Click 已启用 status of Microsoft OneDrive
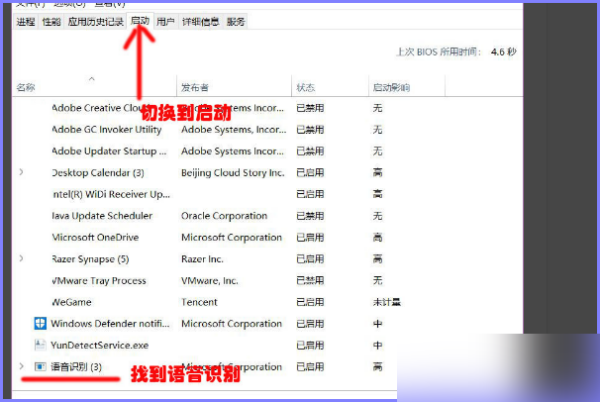Image resolution: width=600 pixels, height=402 pixels. point(310,237)
